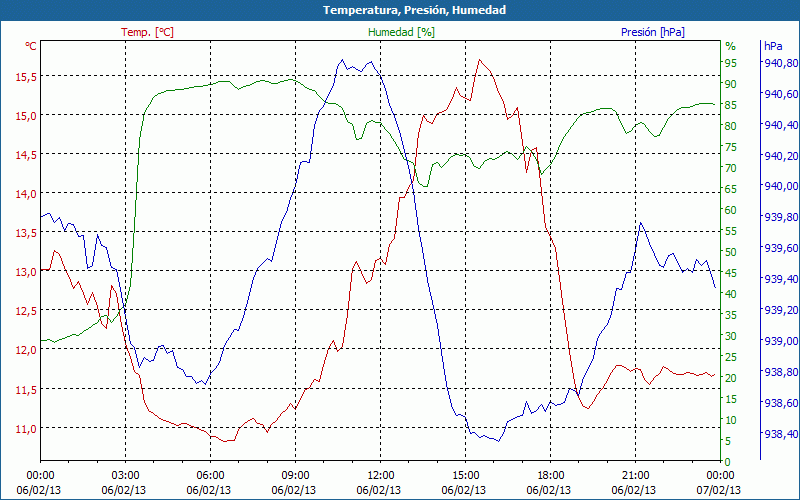Click the '15,0' temperature axis value

(26, 116)
